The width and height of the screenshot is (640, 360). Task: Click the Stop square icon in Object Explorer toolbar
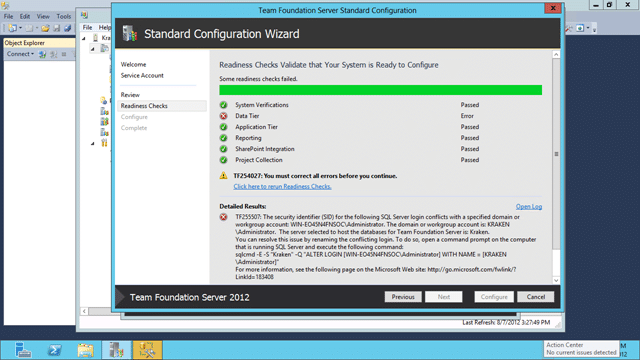pos(64,54)
